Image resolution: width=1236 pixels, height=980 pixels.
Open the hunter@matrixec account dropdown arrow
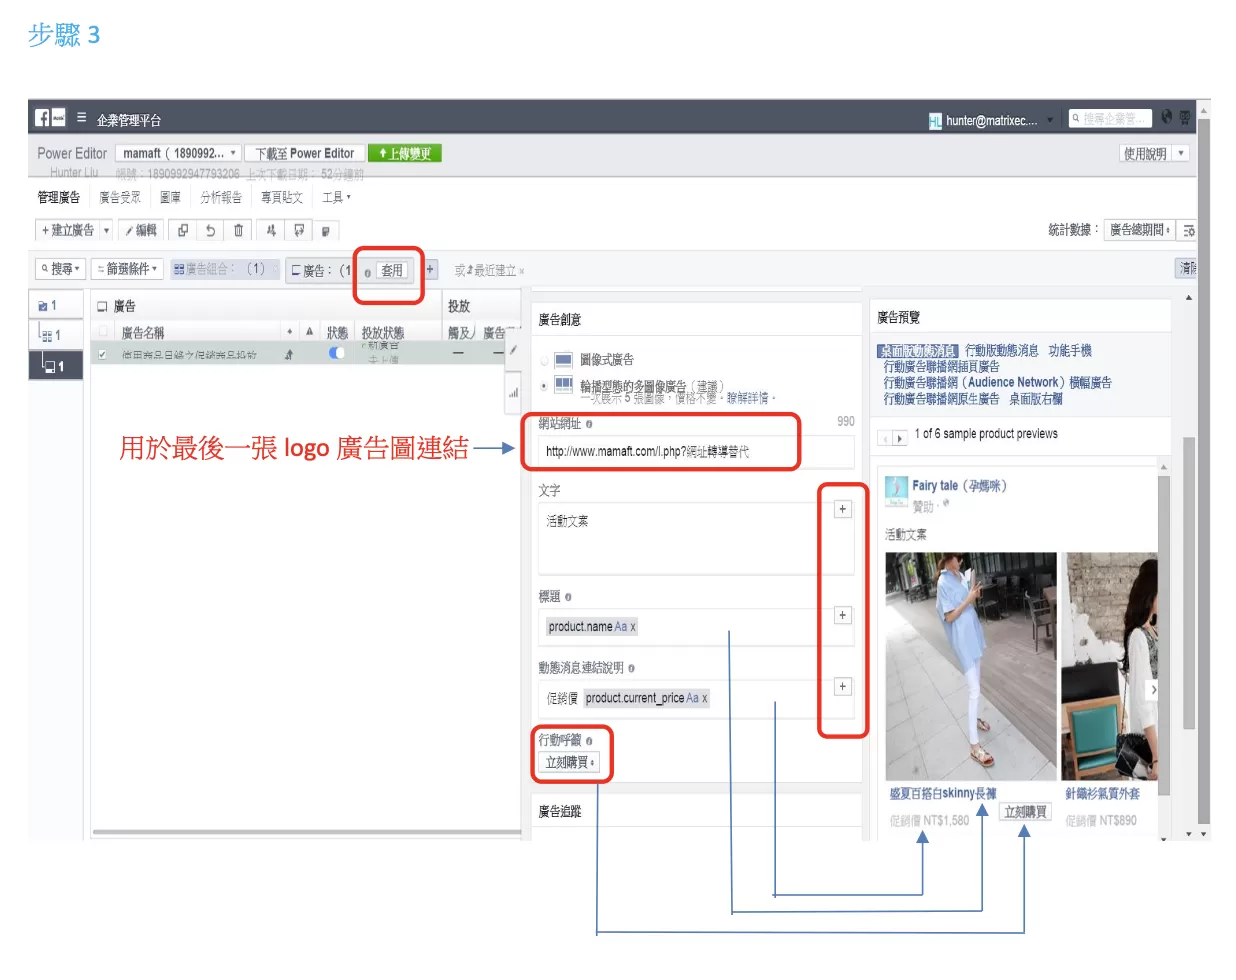1050,121
